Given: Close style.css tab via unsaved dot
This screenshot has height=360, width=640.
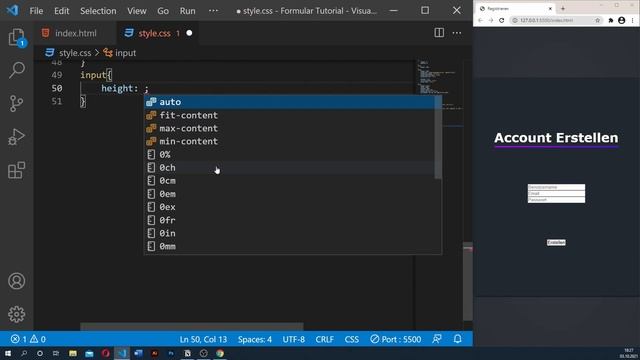Looking at the screenshot, I should [x=189, y=33].
